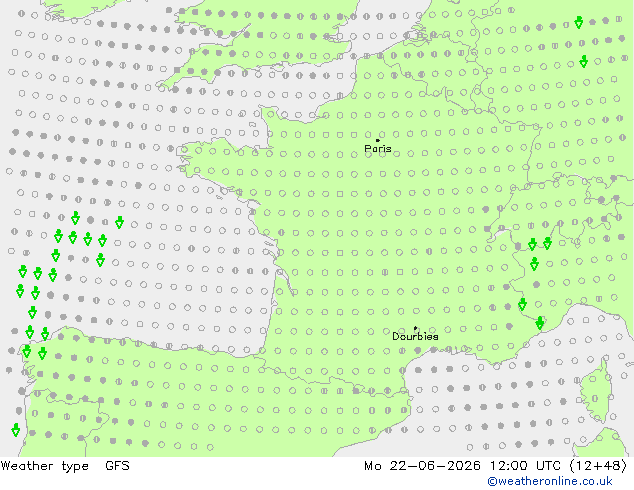This screenshot has height=490, width=634.
Task: Click the 'Weather type GFS' caption
Action: click(65, 466)
